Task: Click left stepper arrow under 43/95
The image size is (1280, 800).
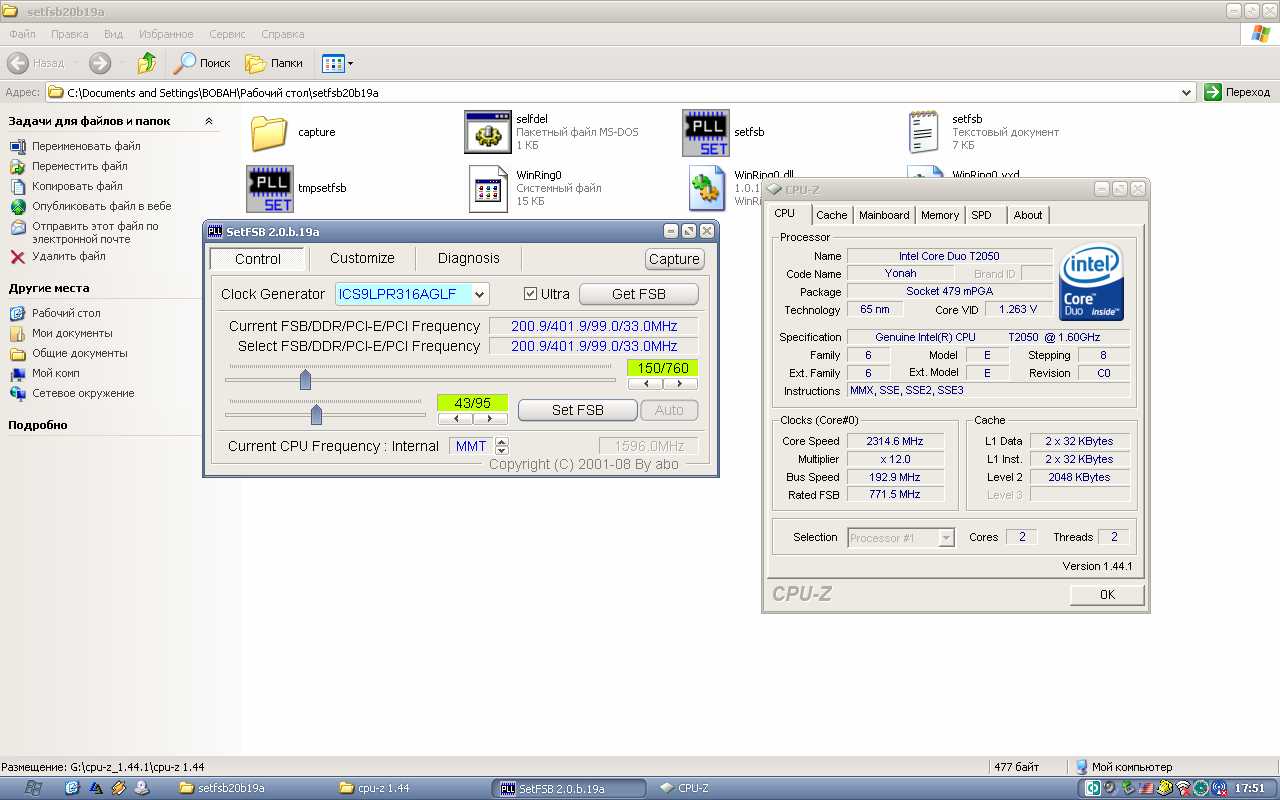Action: tap(456, 419)
